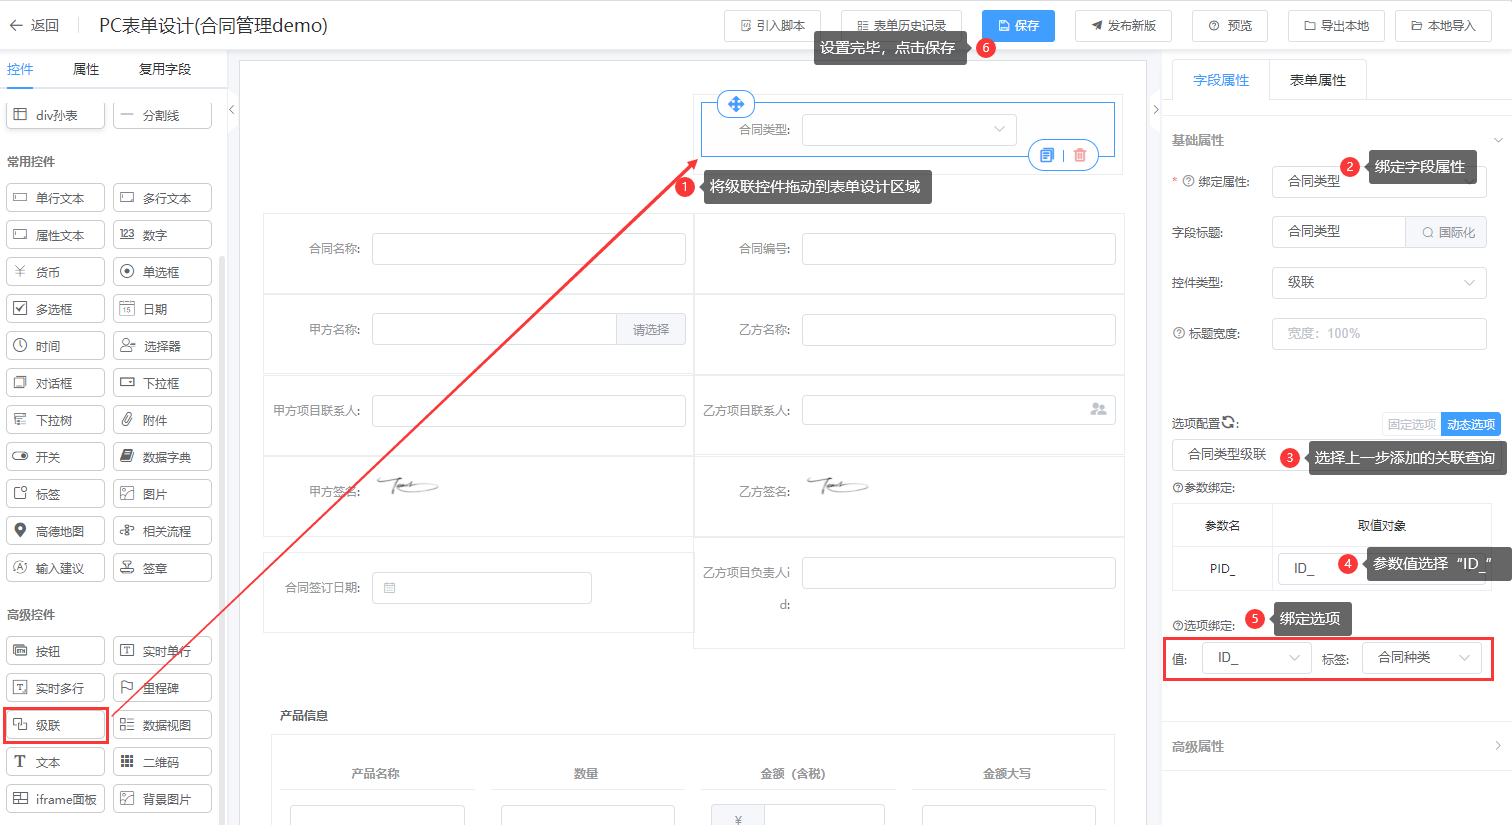Click the 返回 back button
Viewport: 1512px width, 825px height.
click(36, 25)
